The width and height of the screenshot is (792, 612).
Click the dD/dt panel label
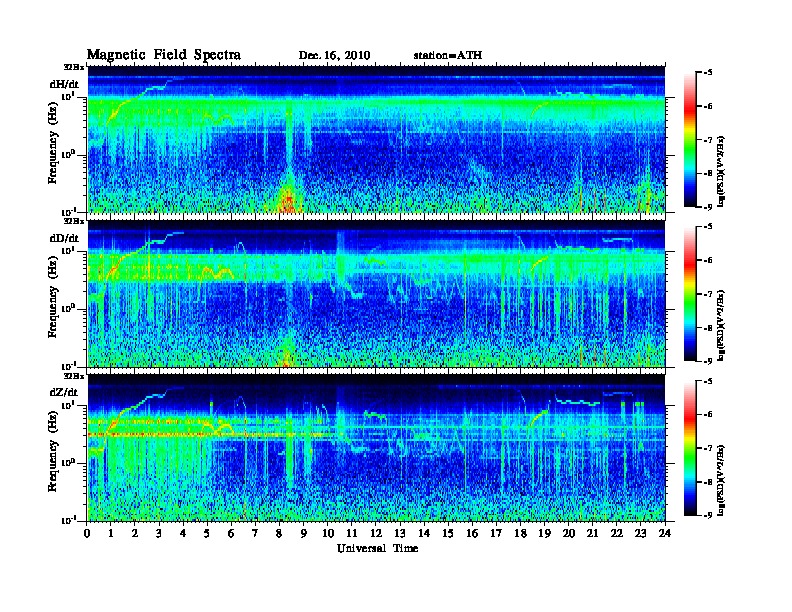64,238
